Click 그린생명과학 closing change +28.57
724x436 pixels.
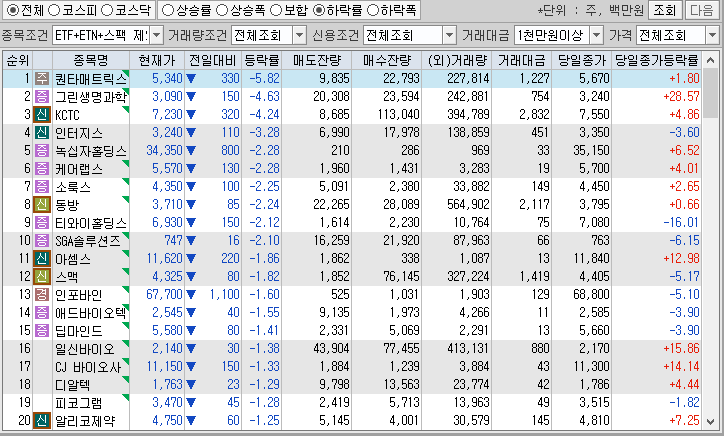click(681, 97)
